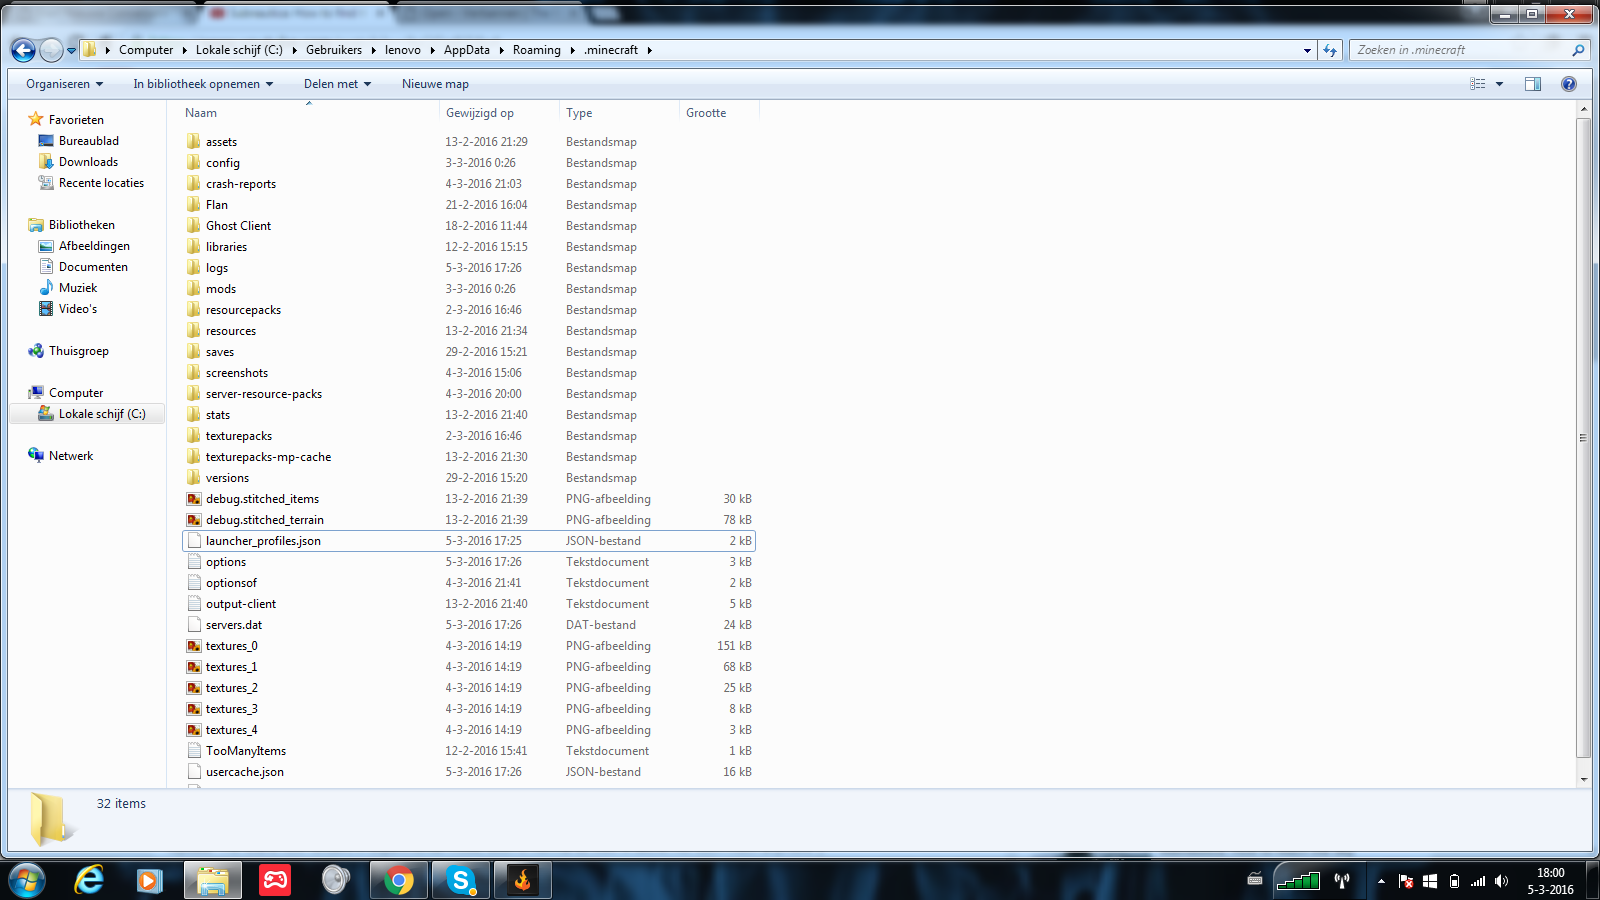The height and width of the screenshot is (900, 1600).
Task: Select textures_0 PNG file icon
Action: click(x=194, y=646)
